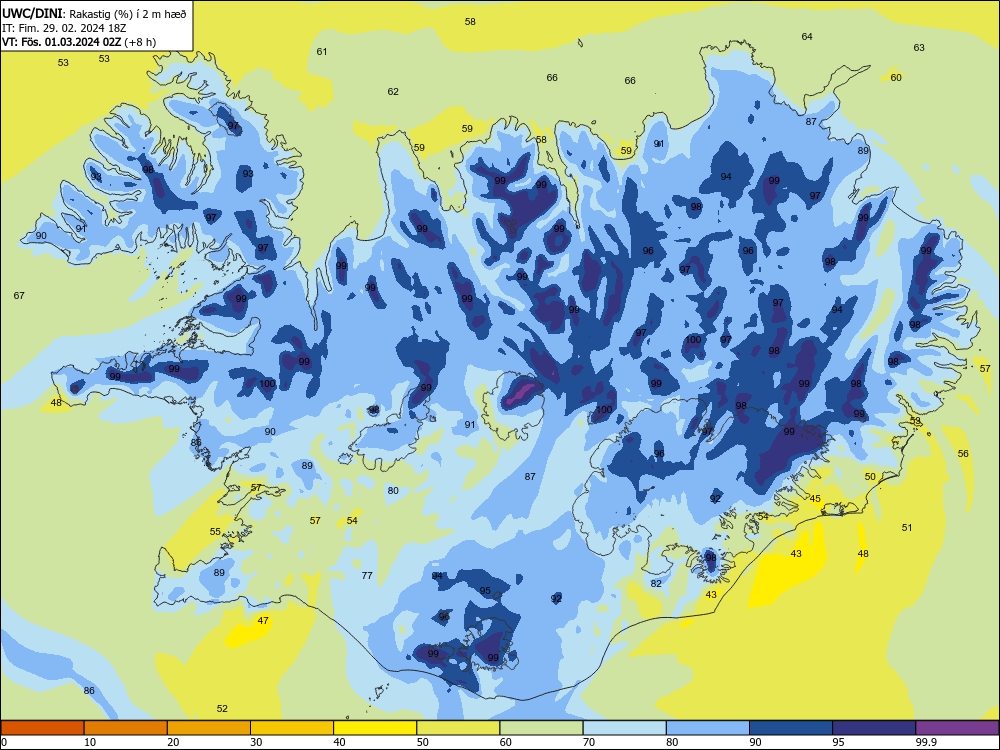
Task: Click the dark orange 0–10 legend swatch
Action: point(42,728)
